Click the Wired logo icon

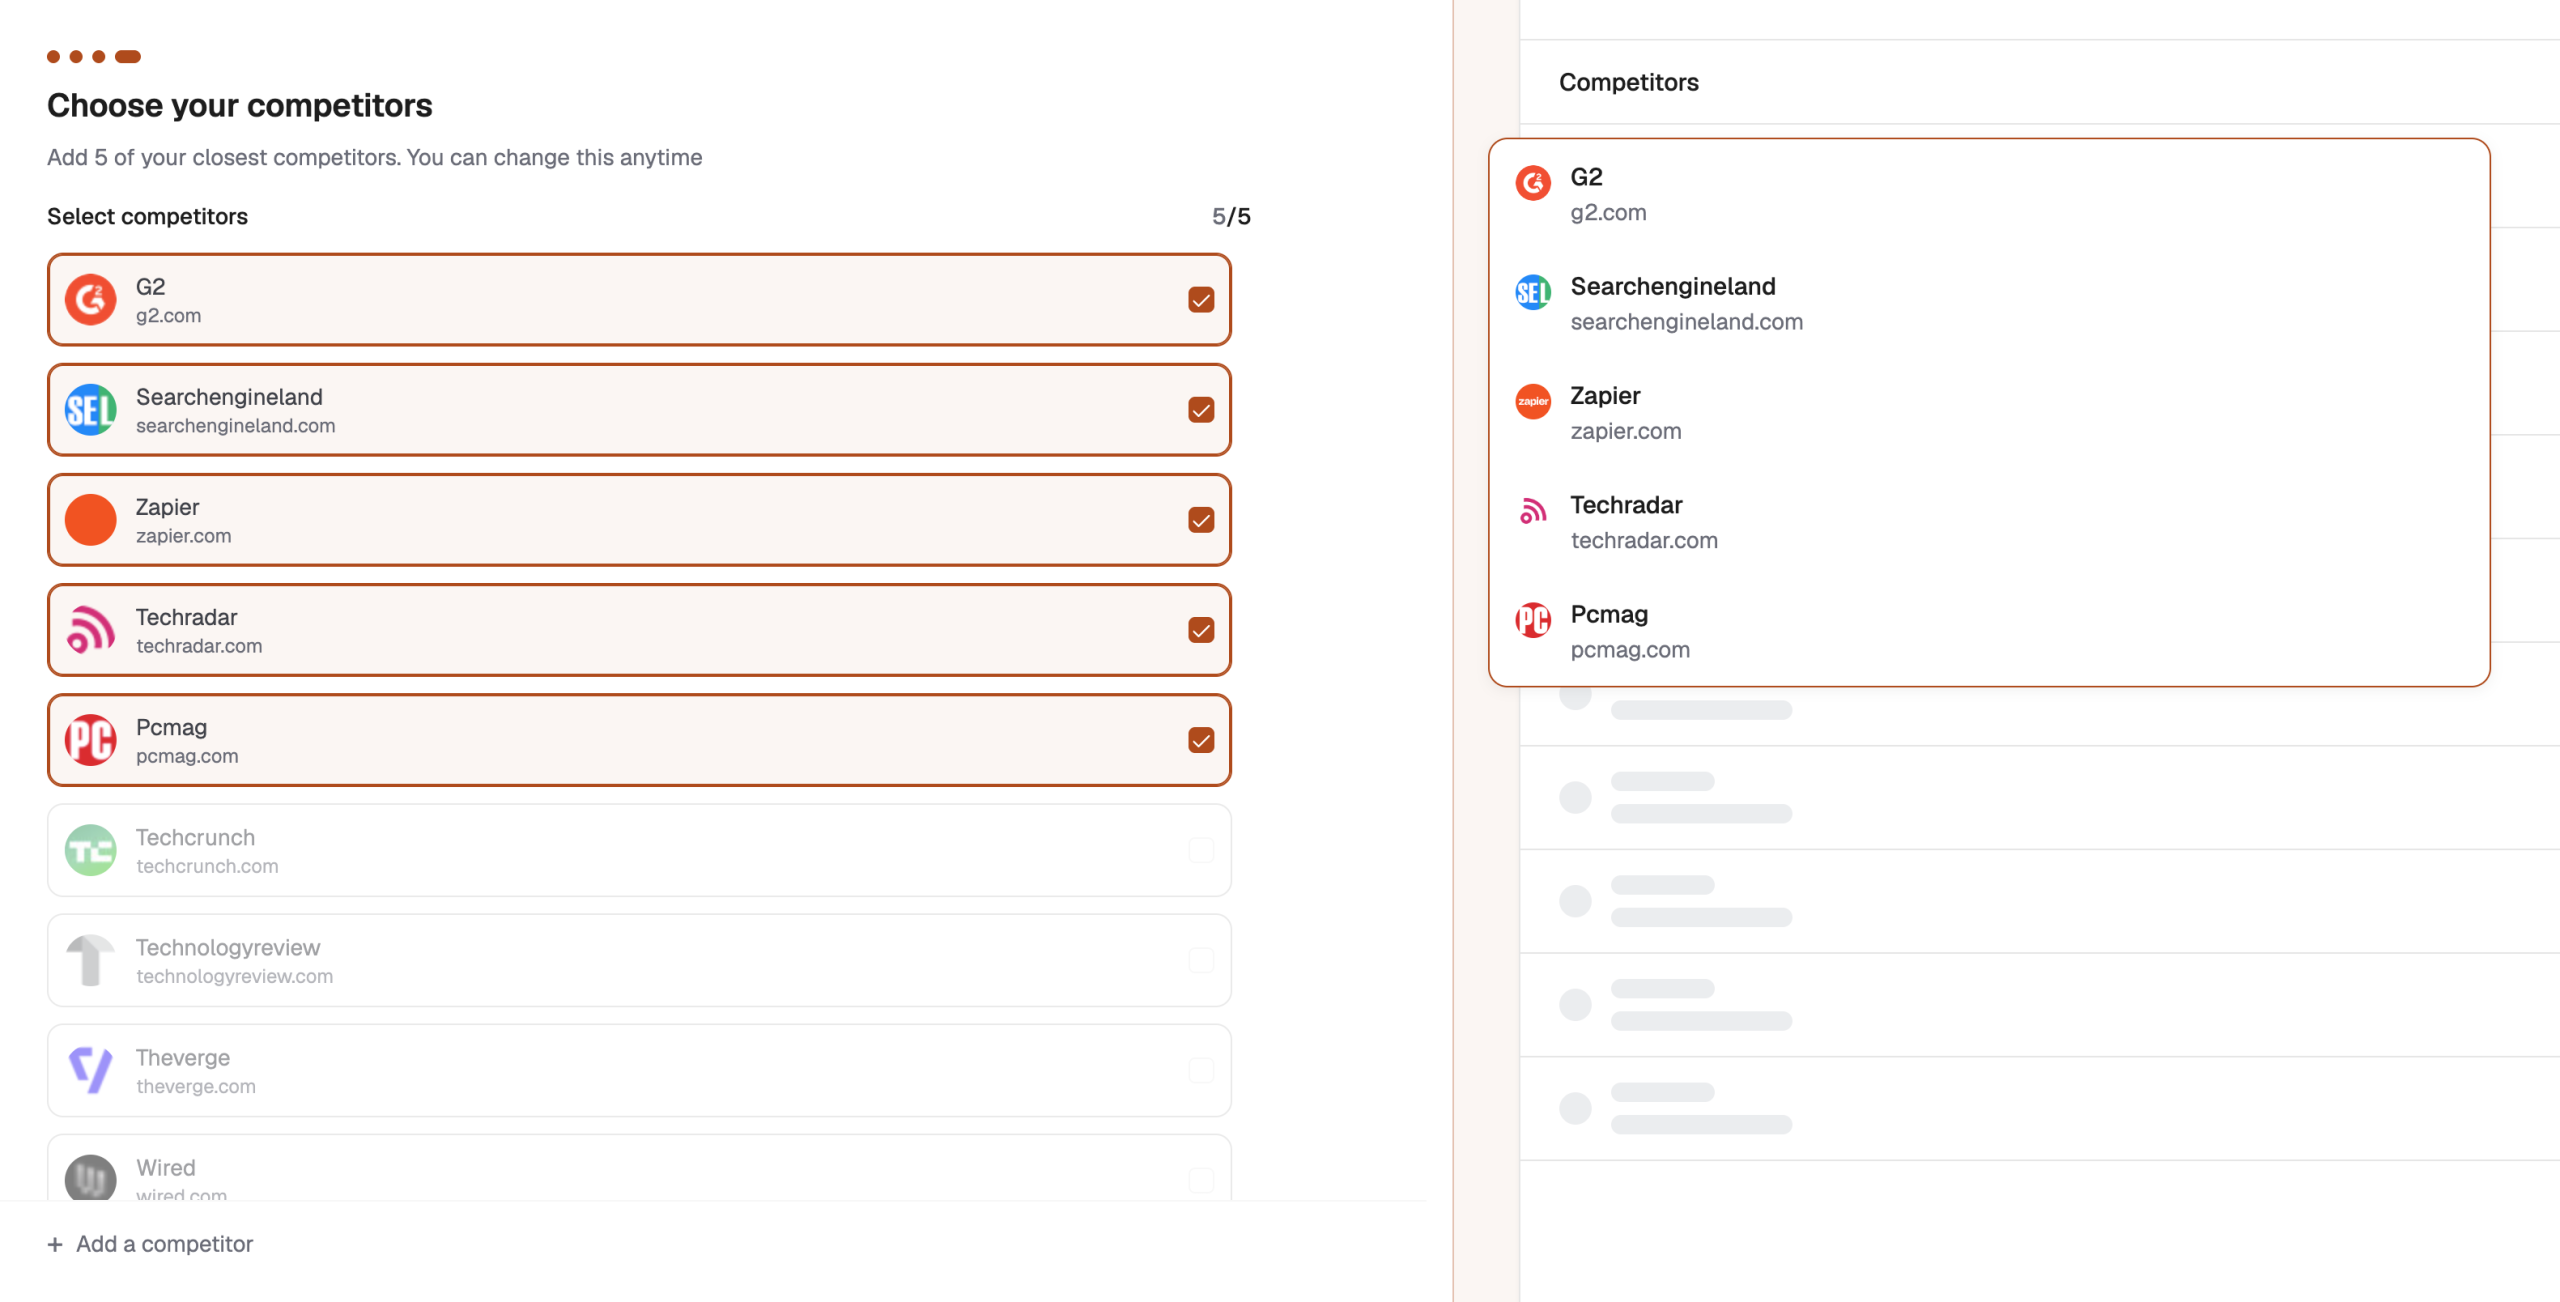click(x=90, y=1178)
